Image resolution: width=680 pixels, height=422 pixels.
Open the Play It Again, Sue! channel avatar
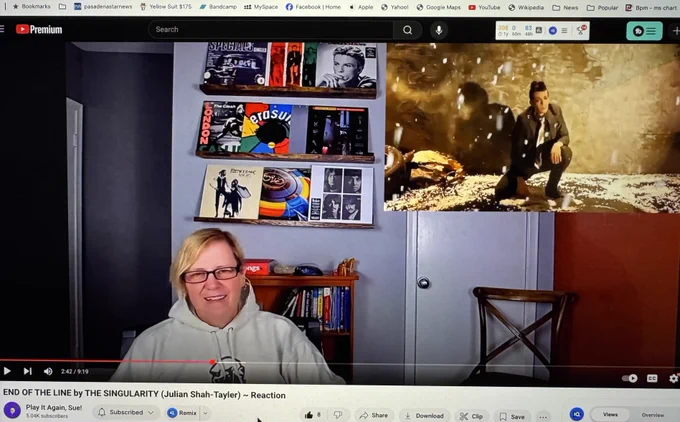(x=12, y=410)
